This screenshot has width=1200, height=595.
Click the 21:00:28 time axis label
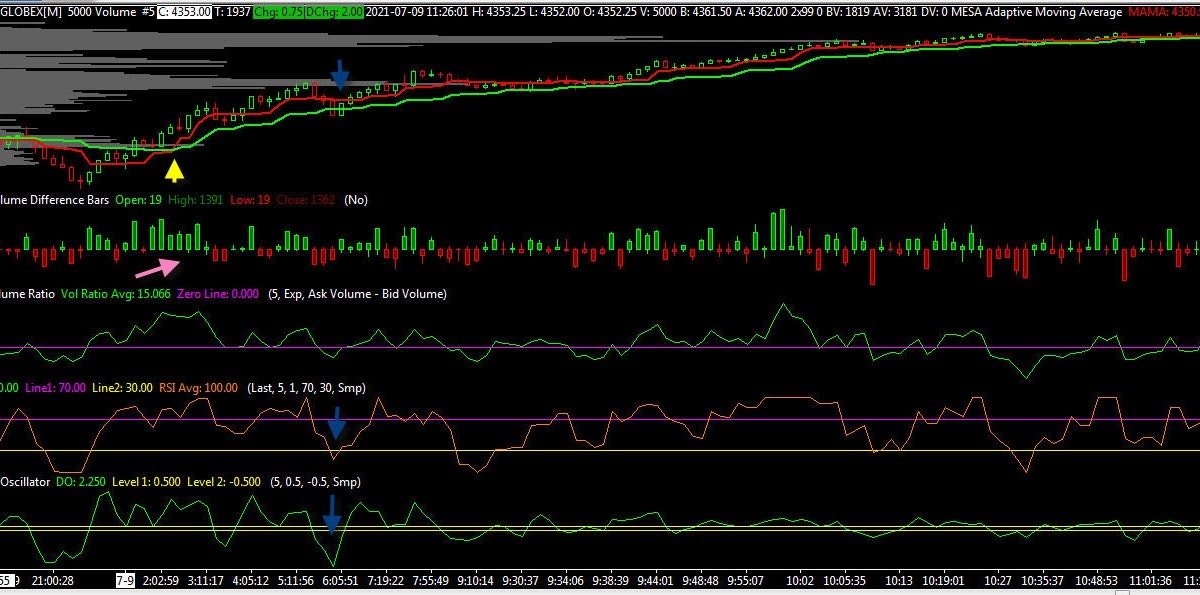click(53, 580)
